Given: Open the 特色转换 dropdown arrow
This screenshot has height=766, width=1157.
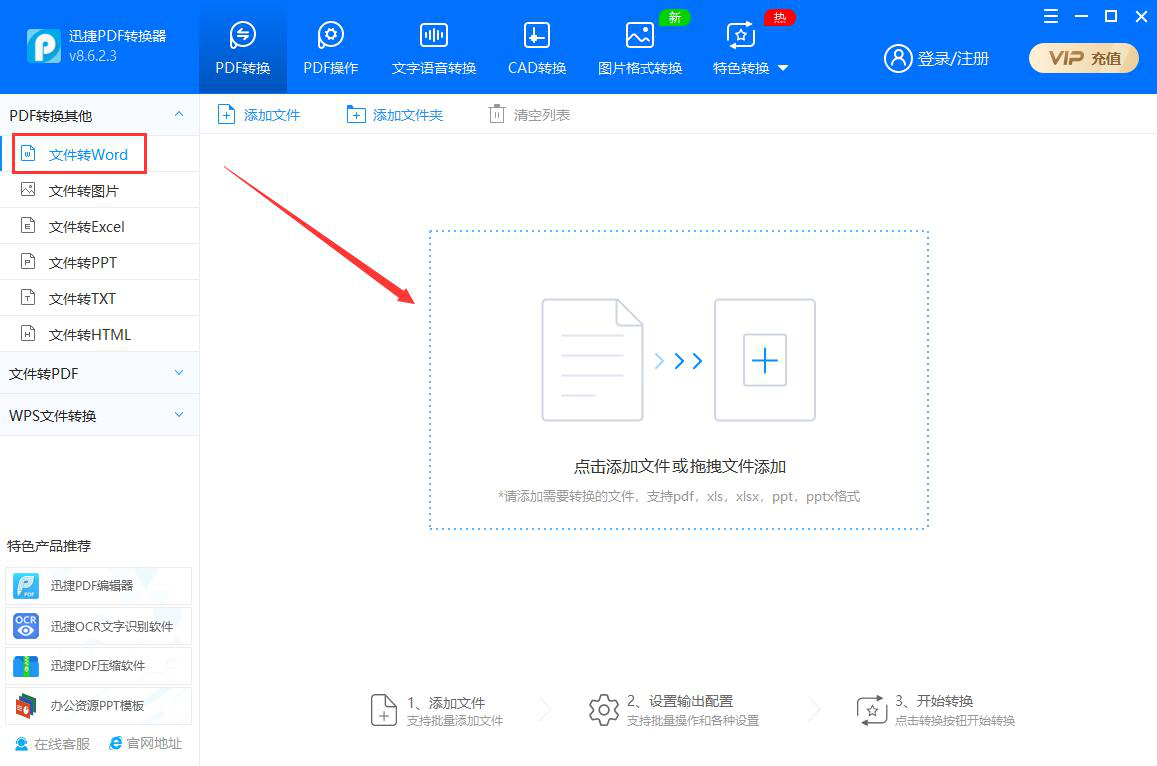Looking at the screenshot, I should point(783,69).
